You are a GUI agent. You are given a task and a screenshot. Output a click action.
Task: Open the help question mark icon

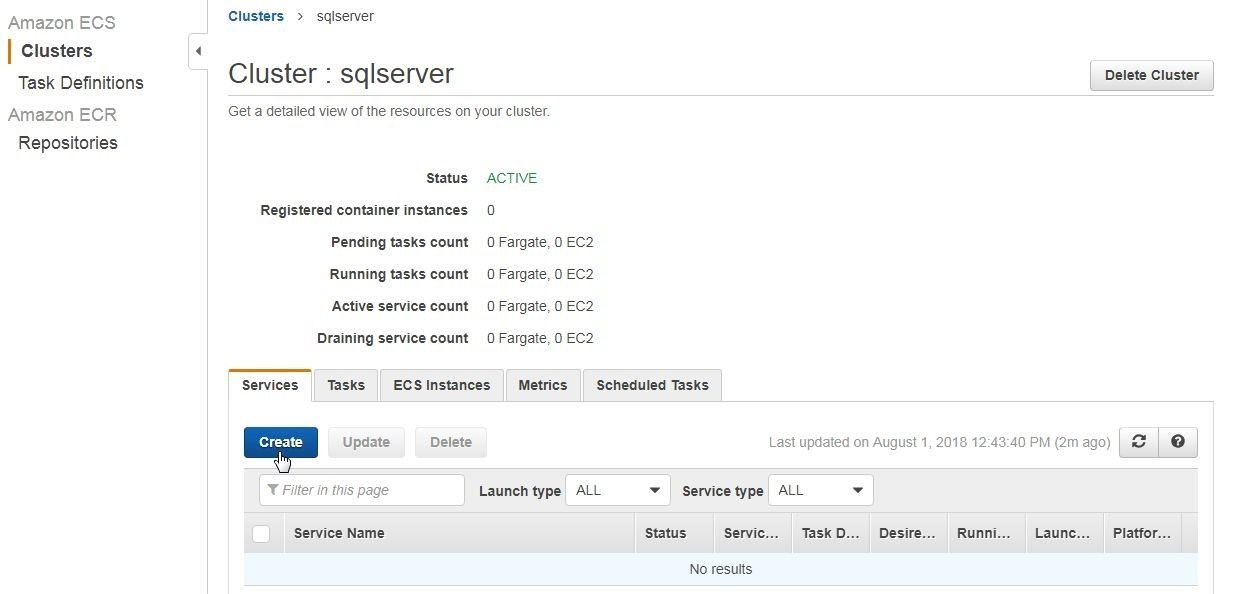(x=1177, y=442)
